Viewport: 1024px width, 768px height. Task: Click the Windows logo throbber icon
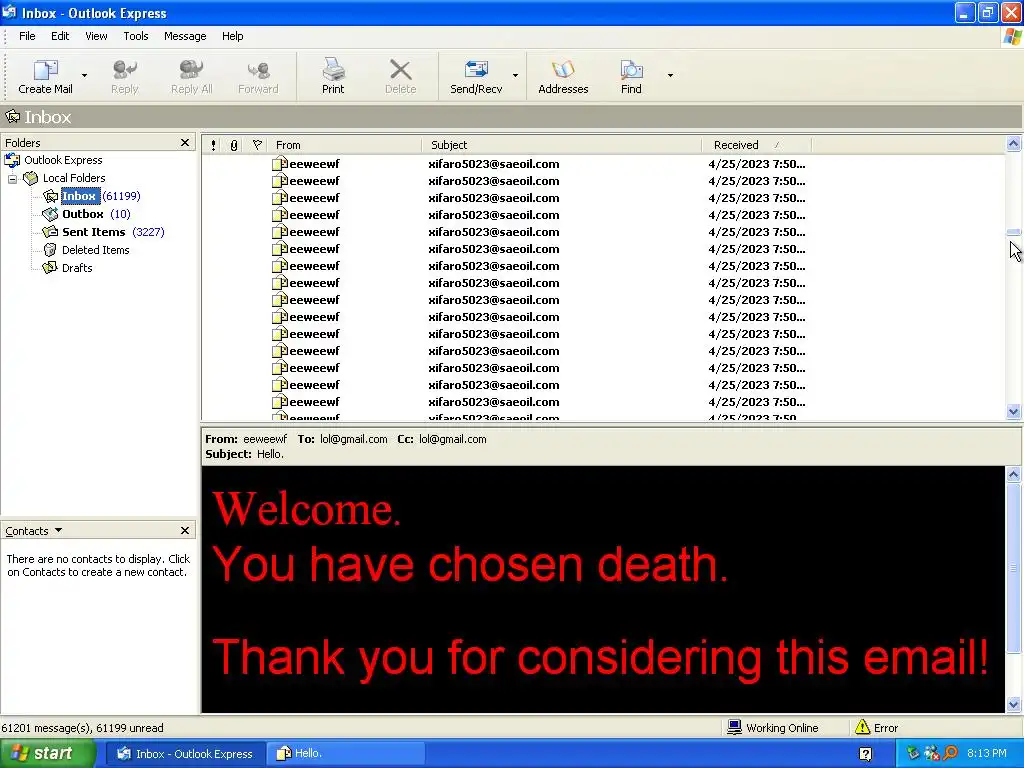tap(1012, 37)
